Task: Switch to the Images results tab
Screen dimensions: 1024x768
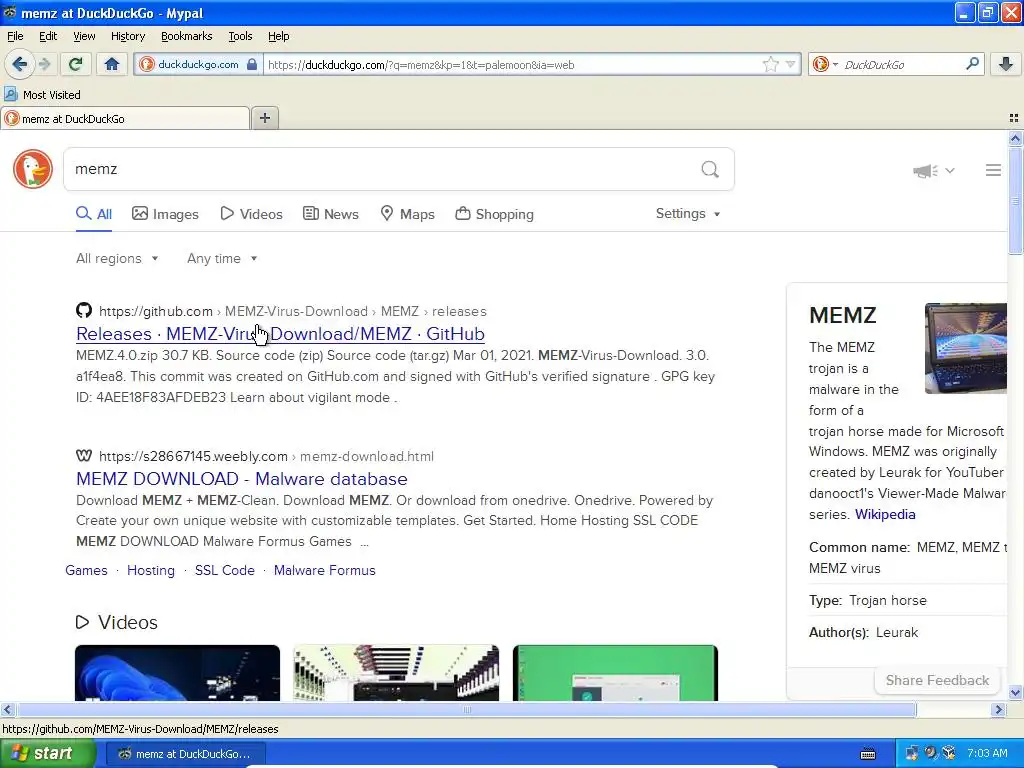Action: (165, 214)
